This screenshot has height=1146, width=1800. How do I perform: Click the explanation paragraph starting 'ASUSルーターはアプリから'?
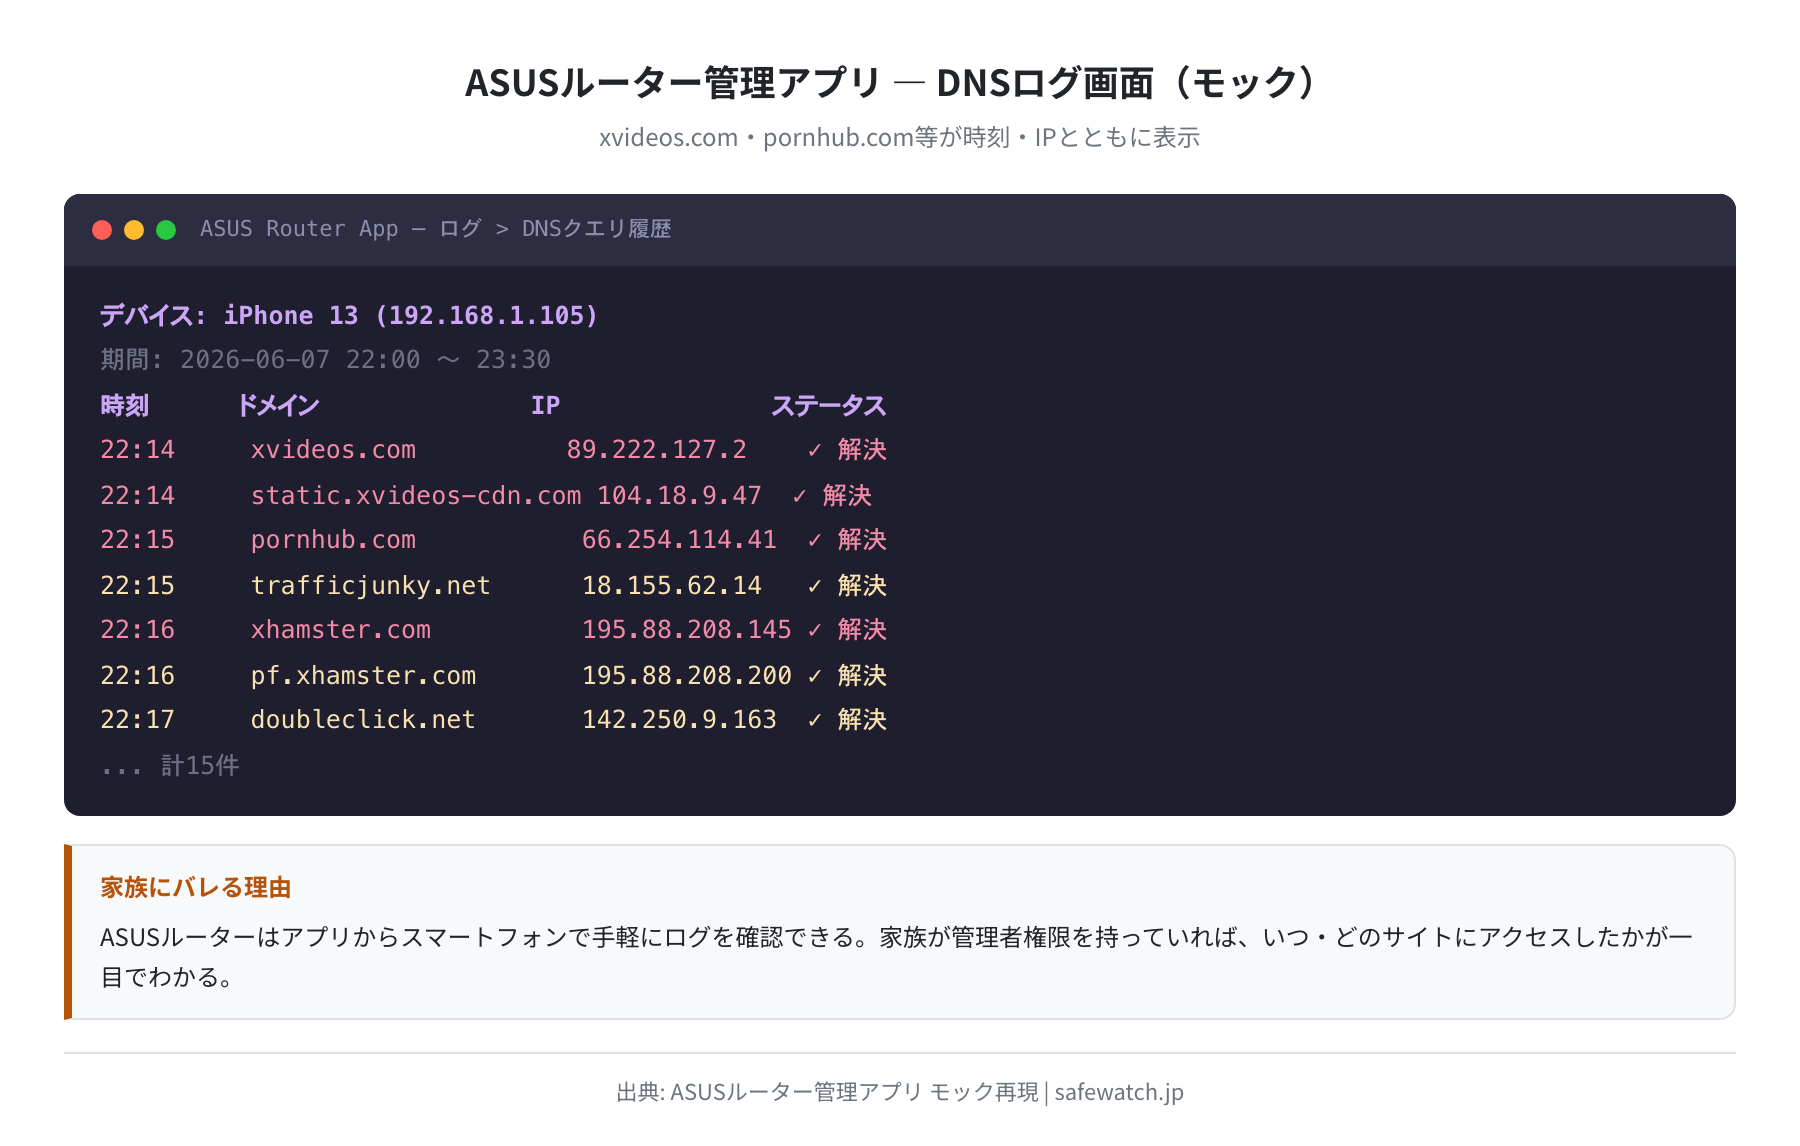896,957
